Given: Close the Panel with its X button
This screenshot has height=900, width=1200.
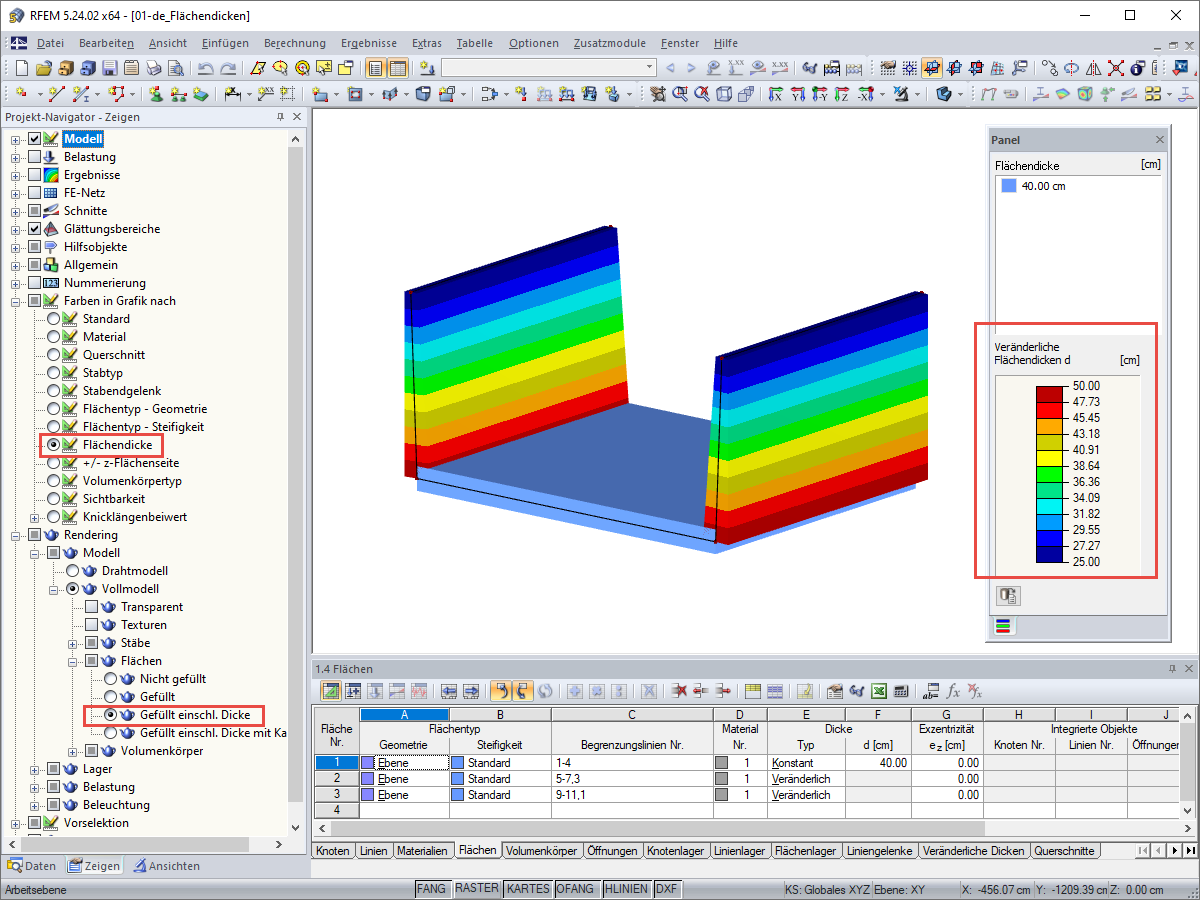Looking at the screenshot, I should 1160,140.
